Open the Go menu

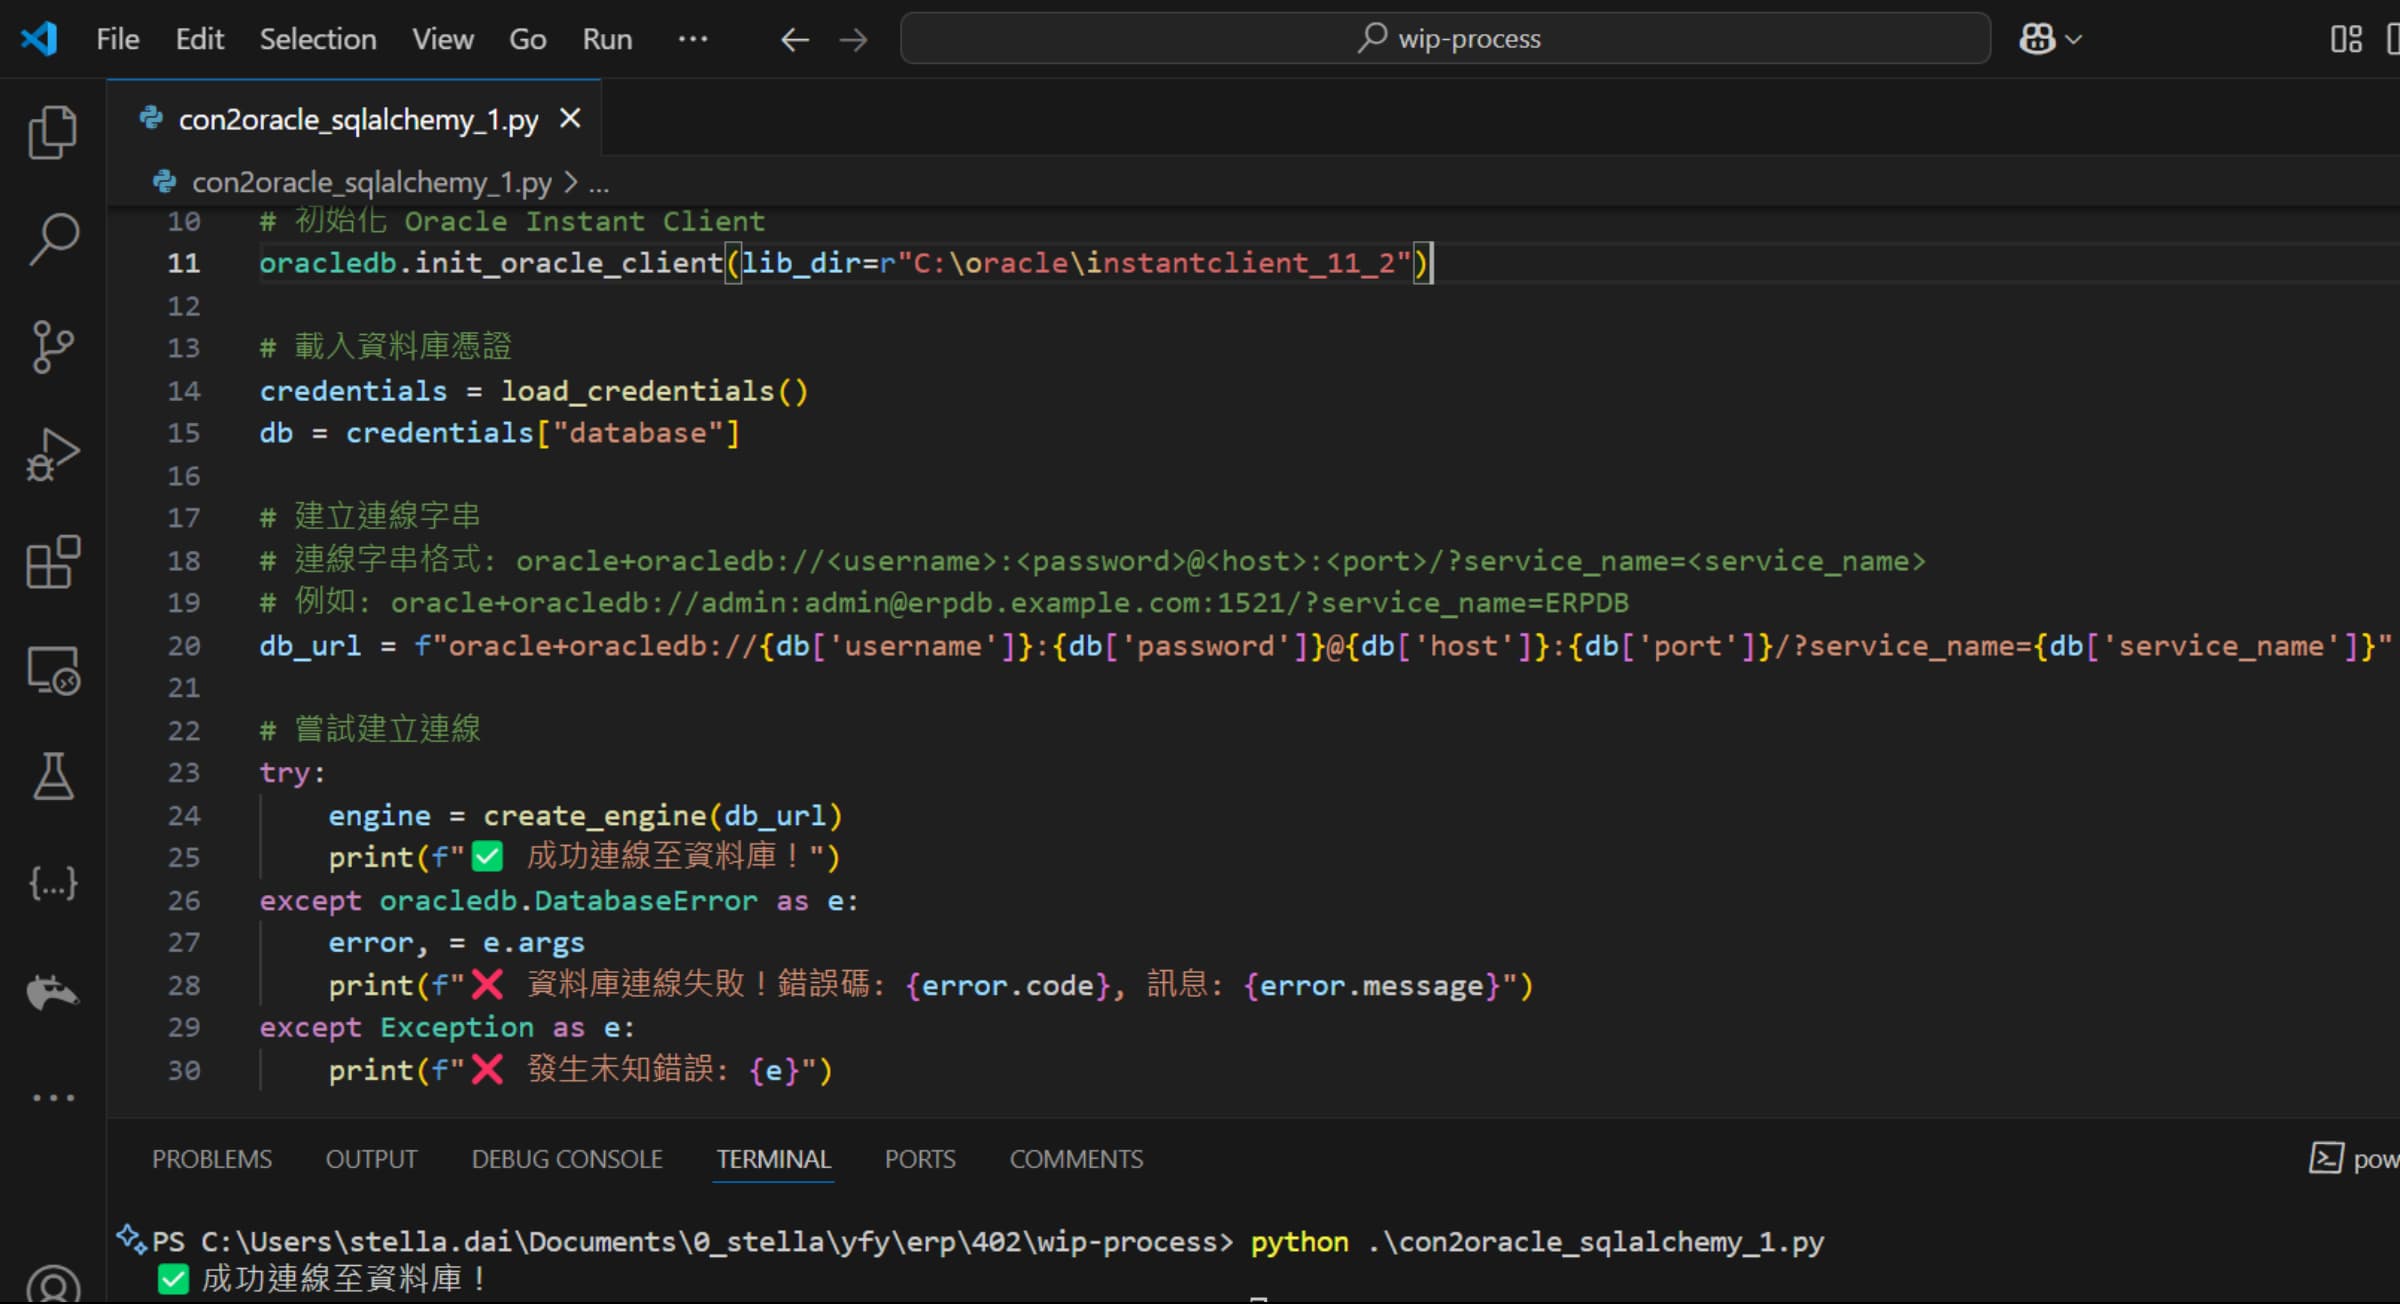point(527,39)
